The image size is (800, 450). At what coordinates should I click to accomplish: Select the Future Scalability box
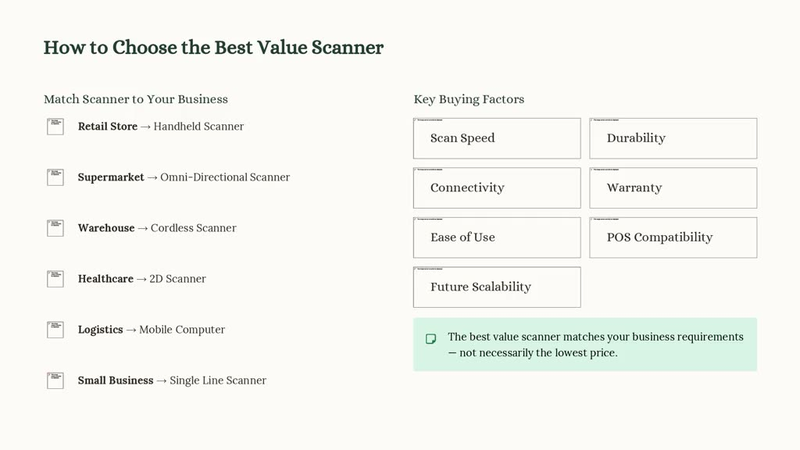[x=497, y=287]
